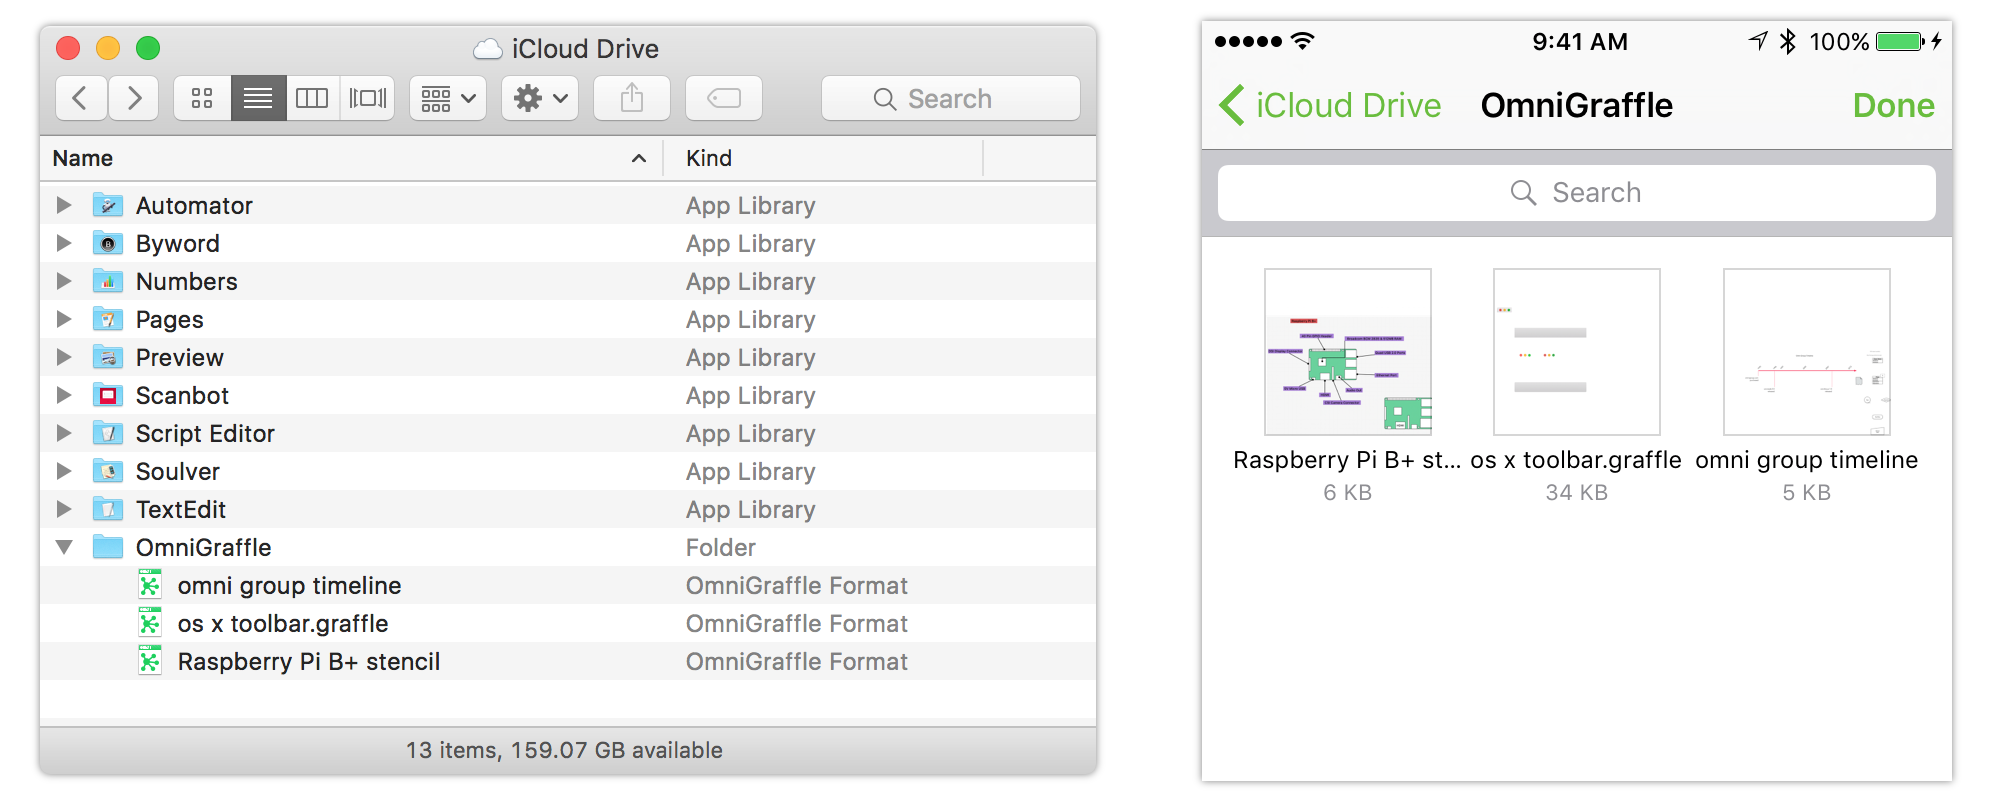Go back in Finder window
The image size is (2000, 800).
point(81,98)
